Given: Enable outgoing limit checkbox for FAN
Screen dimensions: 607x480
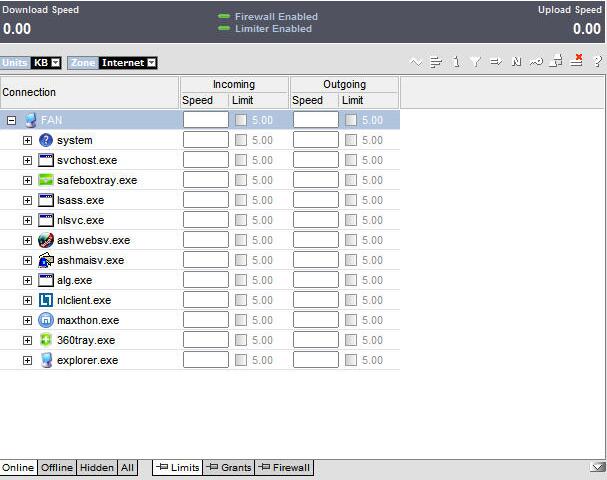Looking at the screenshot, I should click(351, 120).
